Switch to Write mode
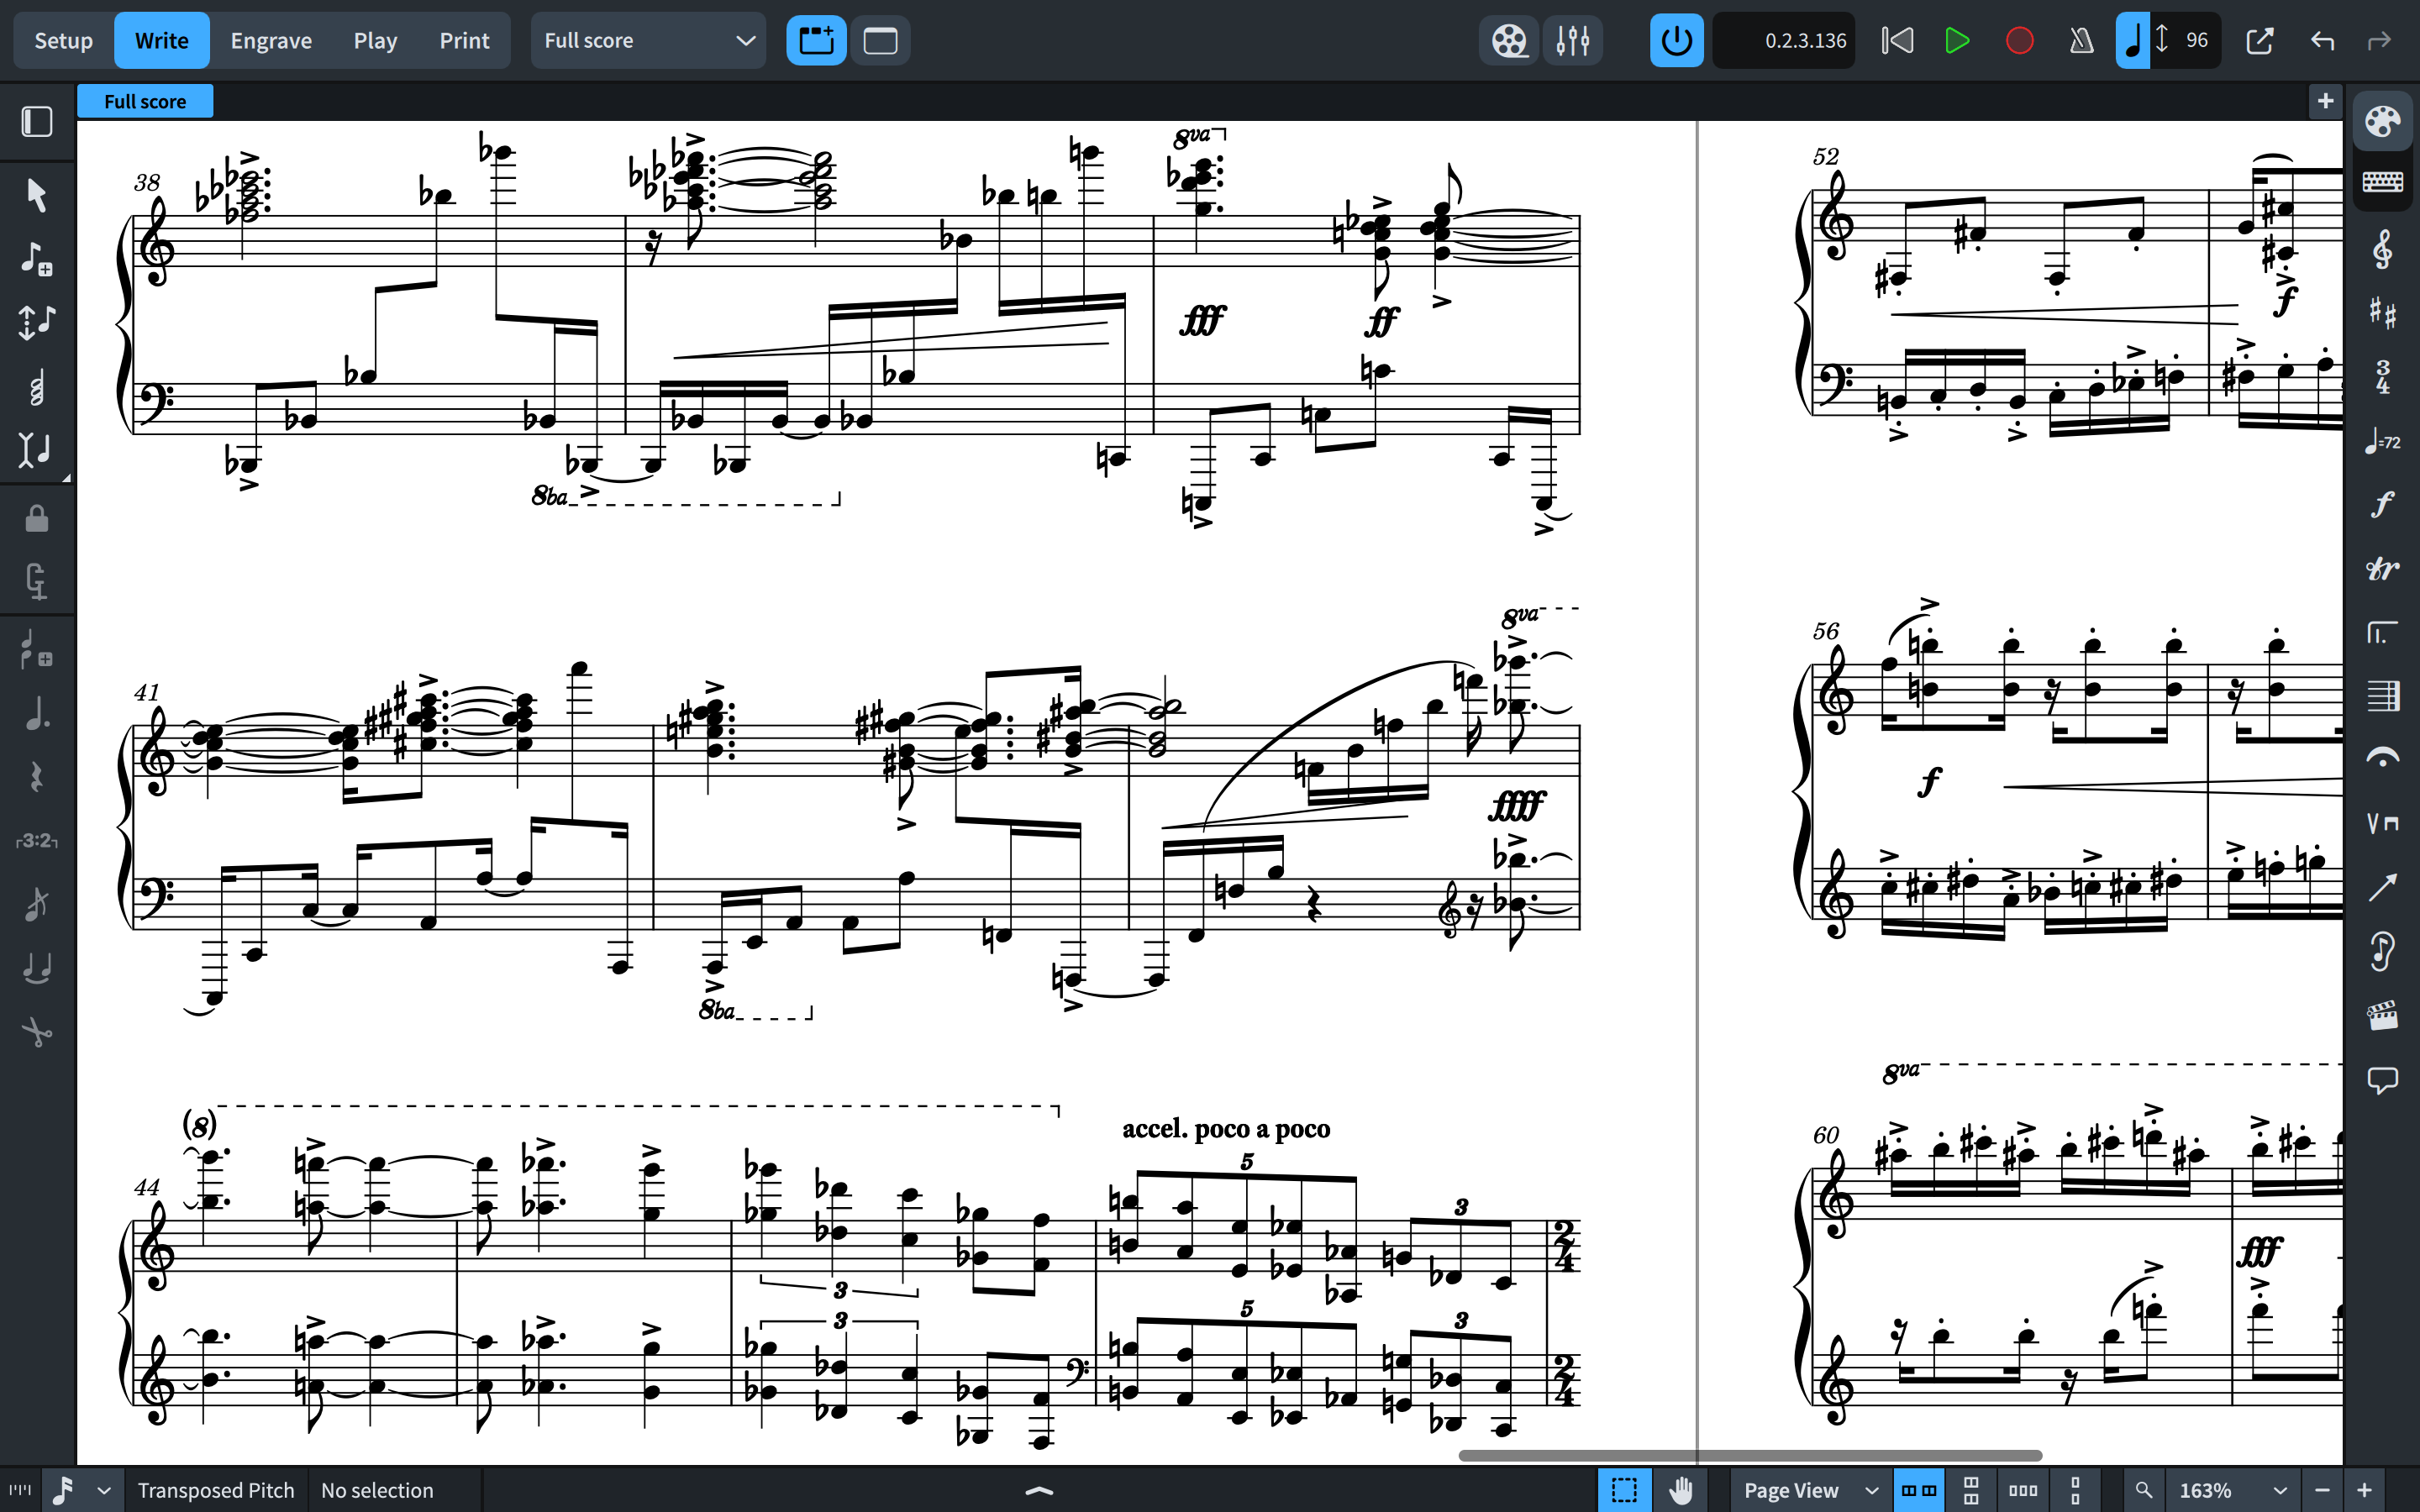This screenshot has width=2420, height=1512. click(x=162, y=41)
